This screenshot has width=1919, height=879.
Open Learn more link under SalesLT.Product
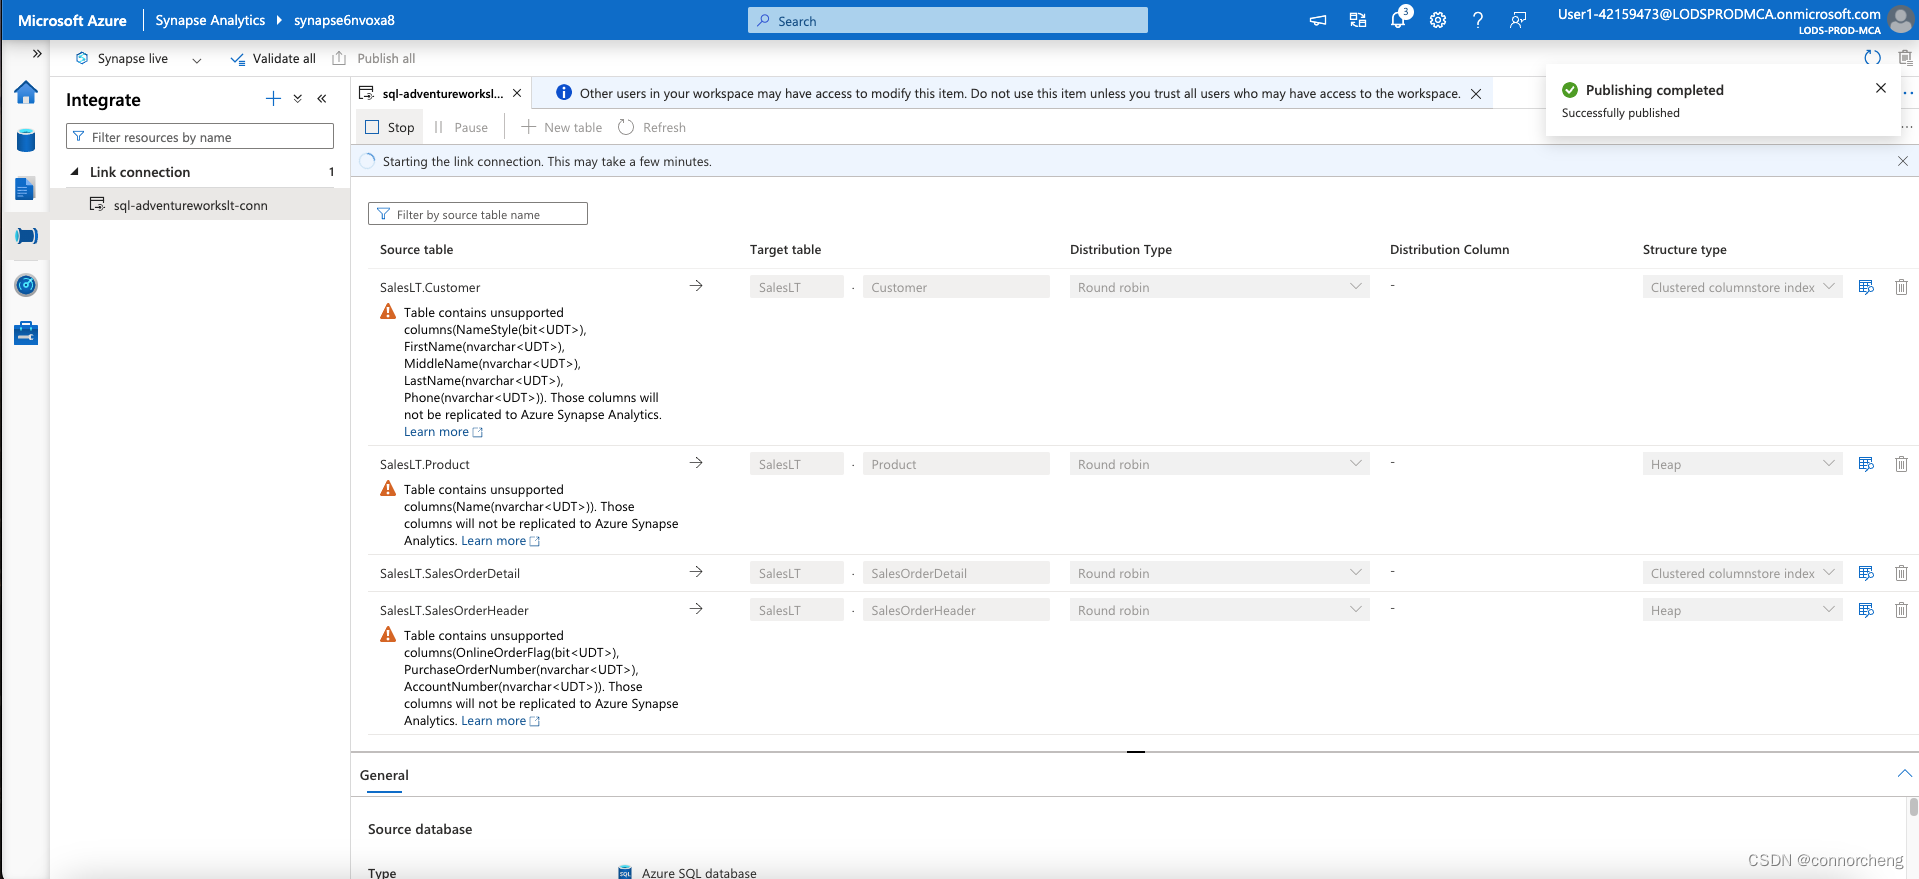point(500,541)
